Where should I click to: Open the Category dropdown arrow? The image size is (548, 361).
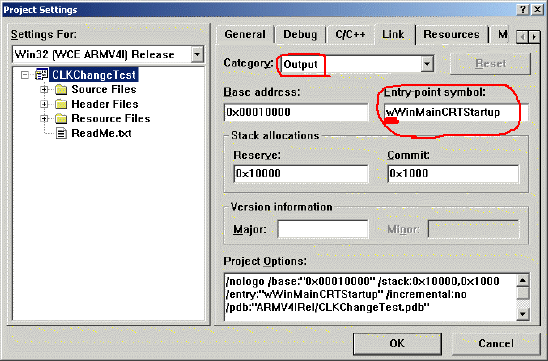click(427, 64)
